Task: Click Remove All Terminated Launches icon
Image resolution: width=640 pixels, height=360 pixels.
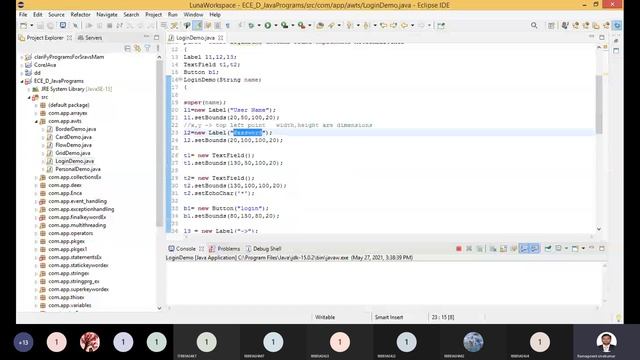Action: coord(480,249)
